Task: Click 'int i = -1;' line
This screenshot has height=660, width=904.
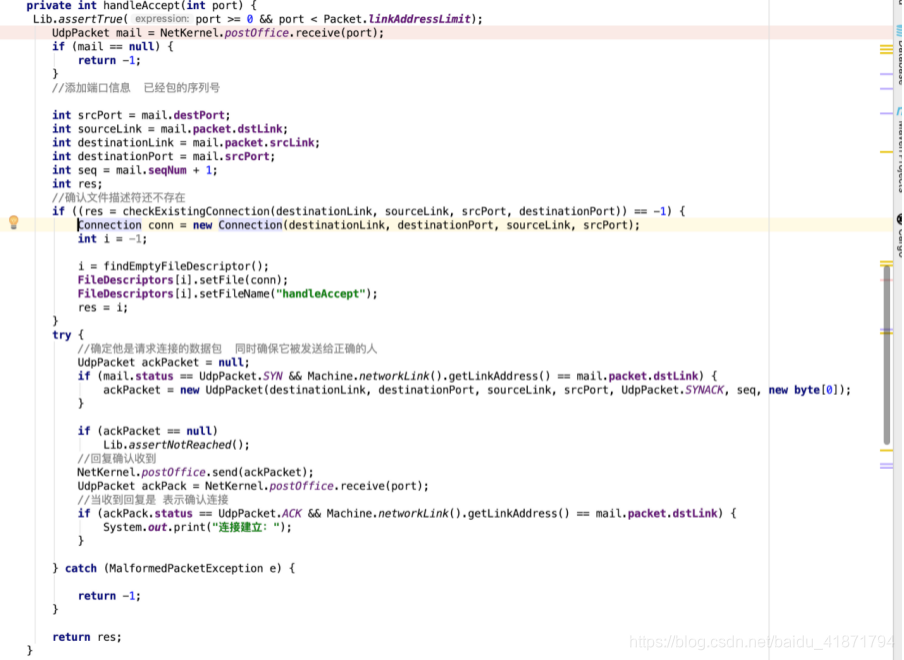Action: point(112,239)
